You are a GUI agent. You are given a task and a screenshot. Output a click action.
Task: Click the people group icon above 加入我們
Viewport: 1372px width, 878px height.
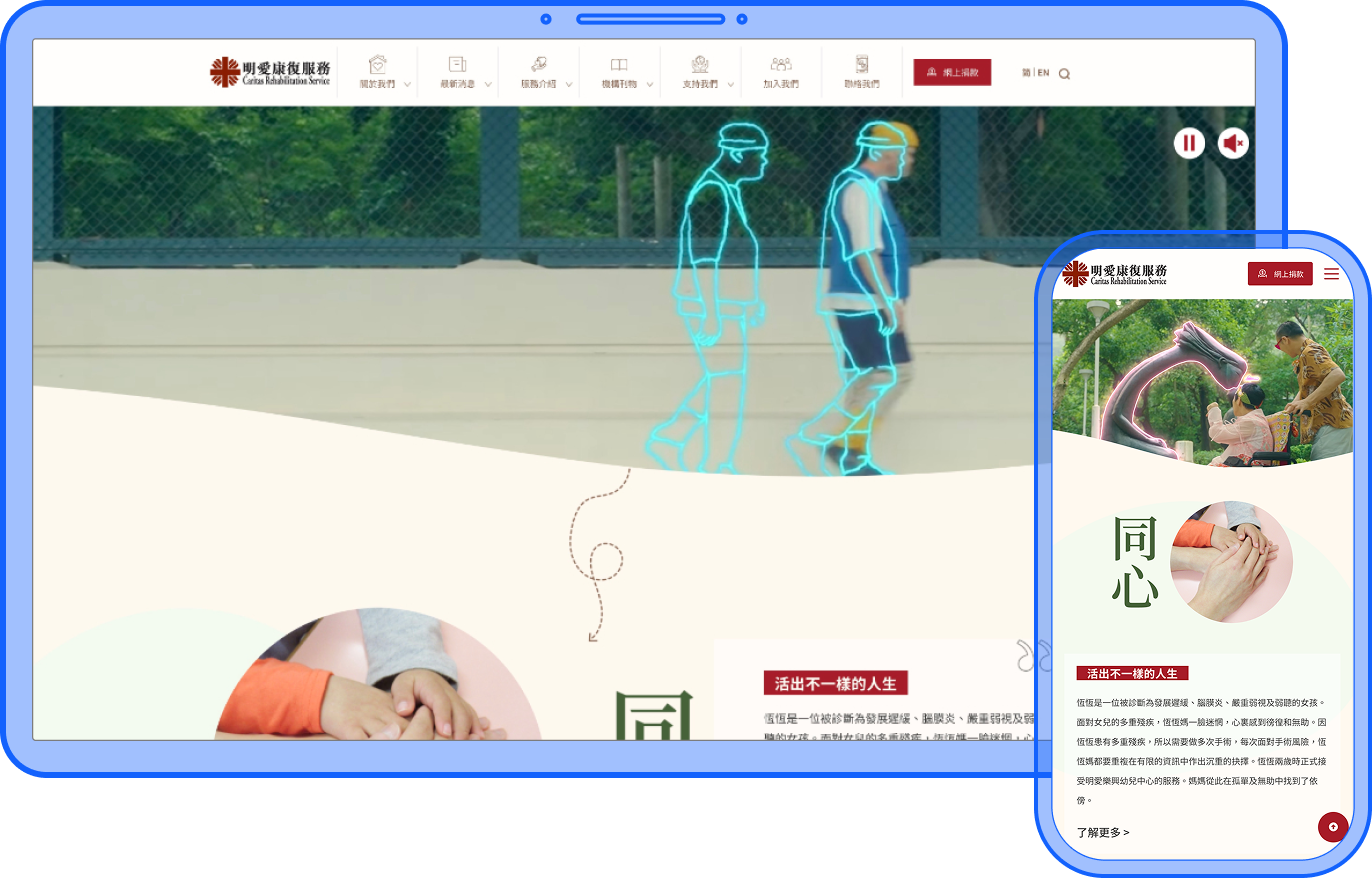(781, 64)
